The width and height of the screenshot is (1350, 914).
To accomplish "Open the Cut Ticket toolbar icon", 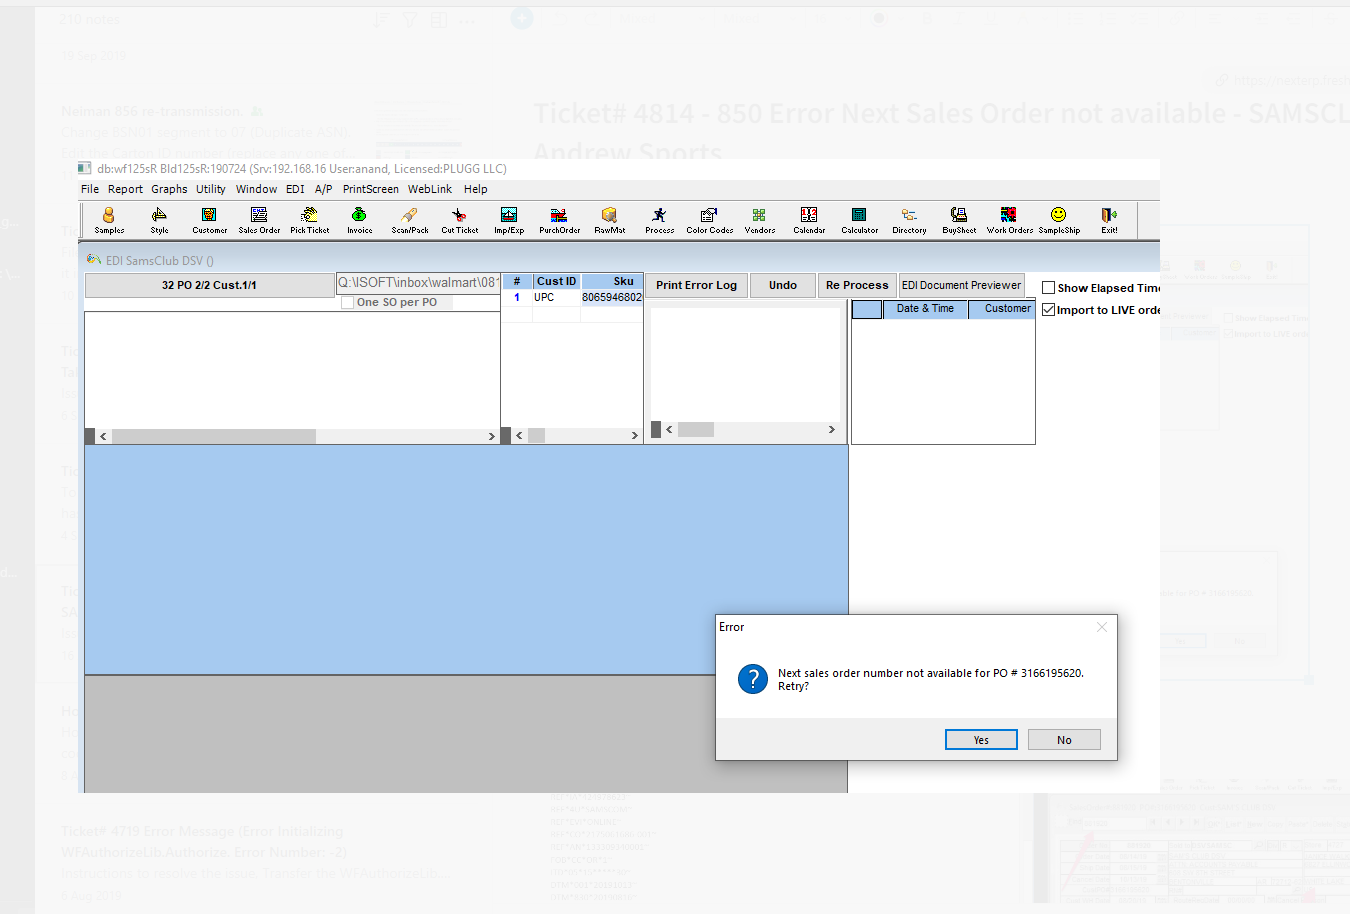I will pos(459,220).
